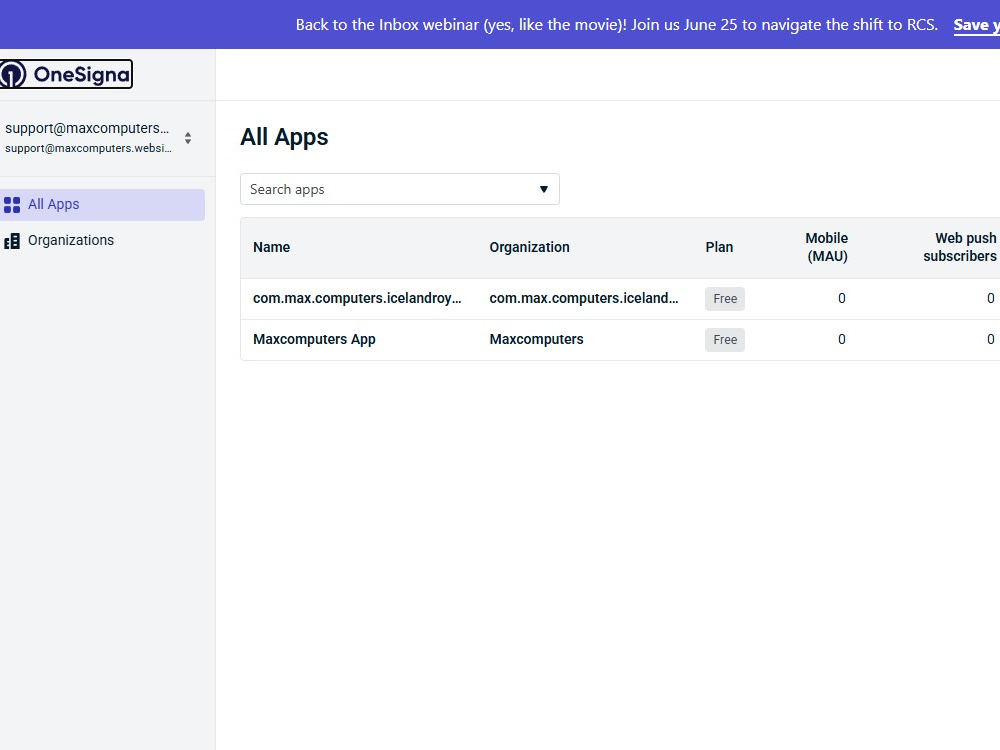Screen dimensions: 1000x750
Task: Click the All Apps grid icon
Action: pos(11,205)
